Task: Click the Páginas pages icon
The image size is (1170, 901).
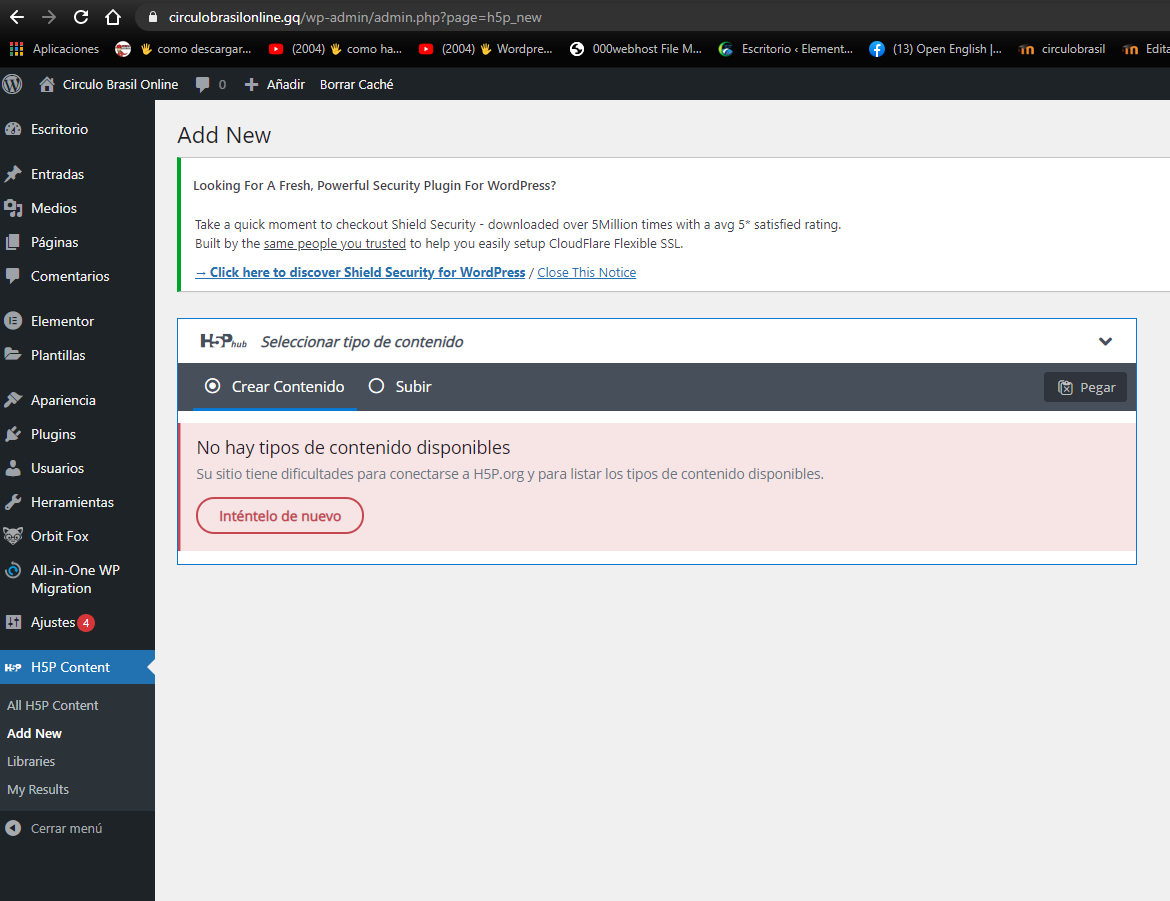Action: (x=13, y=242)
